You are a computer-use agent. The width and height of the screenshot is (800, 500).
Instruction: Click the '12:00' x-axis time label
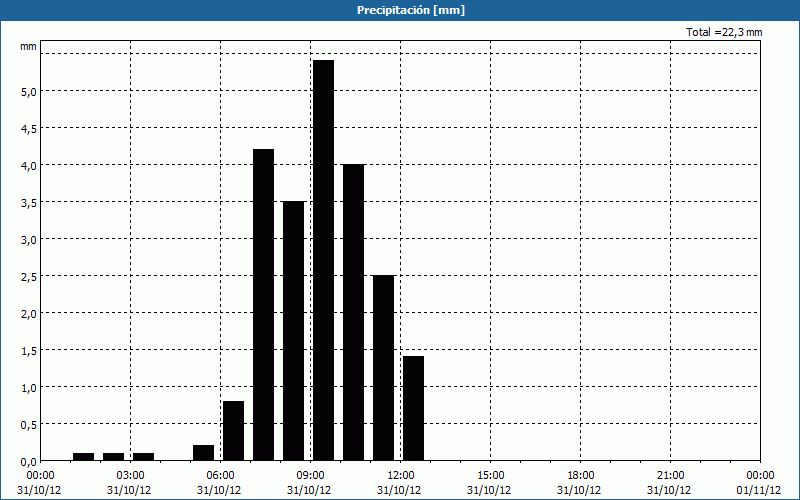coord(401,476)
